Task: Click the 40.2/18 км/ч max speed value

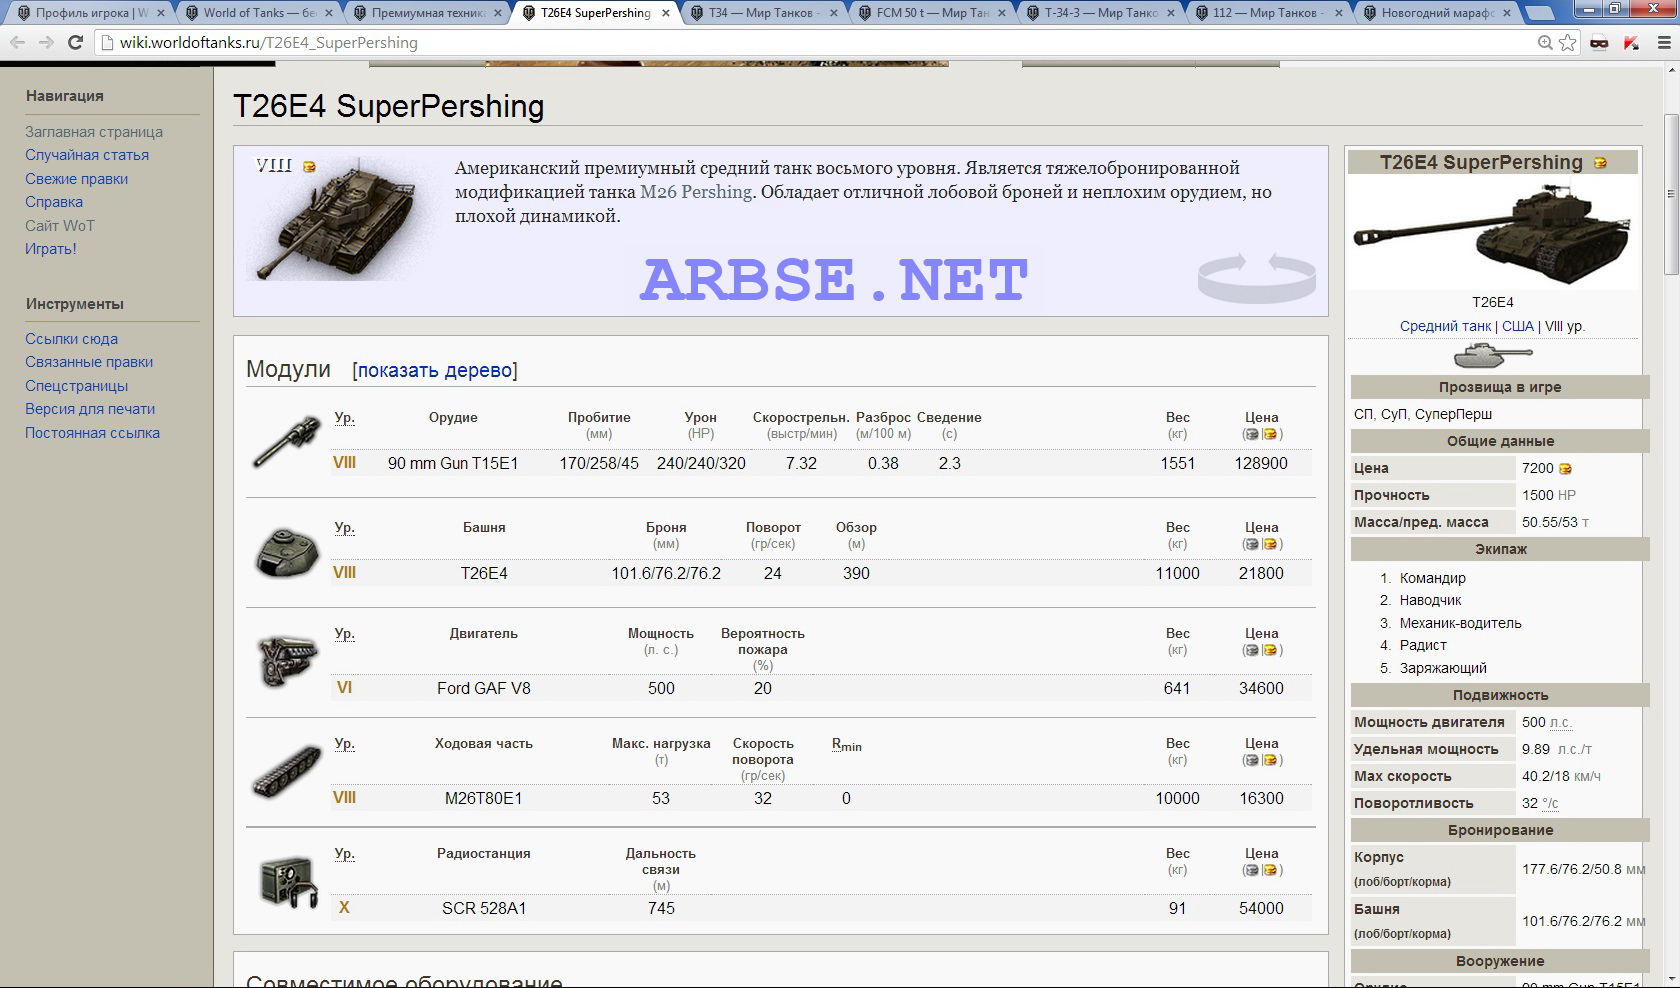Action: (x=1561, y=776)
